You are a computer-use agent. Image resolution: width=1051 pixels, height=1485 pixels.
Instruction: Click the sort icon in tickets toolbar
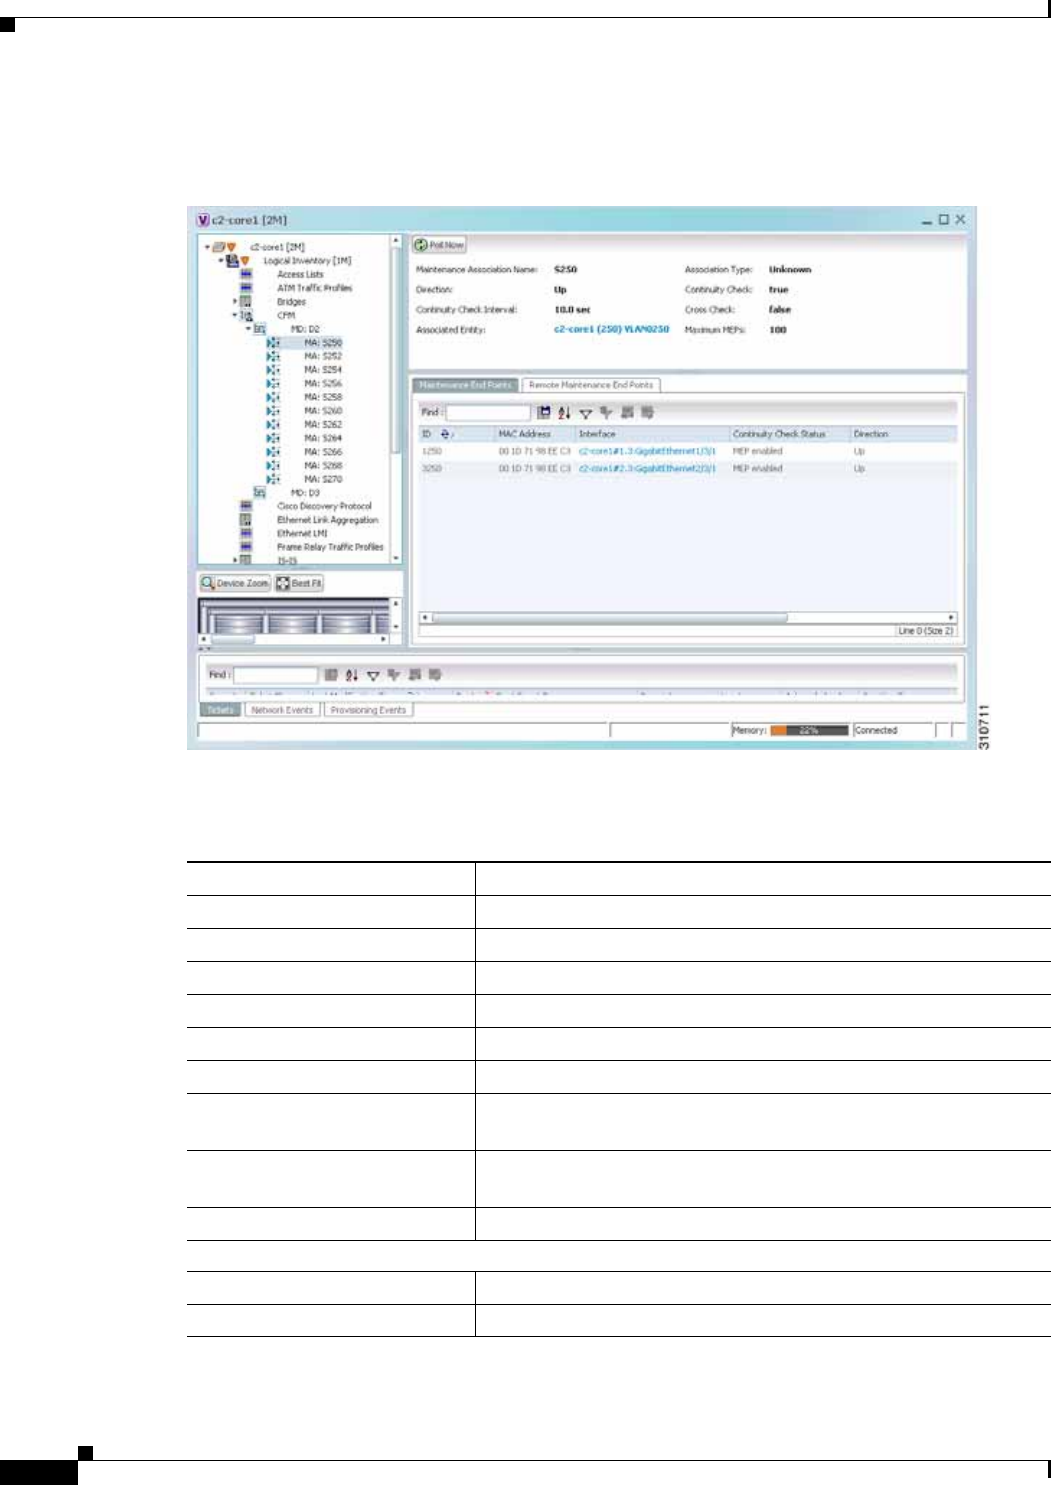352,675
